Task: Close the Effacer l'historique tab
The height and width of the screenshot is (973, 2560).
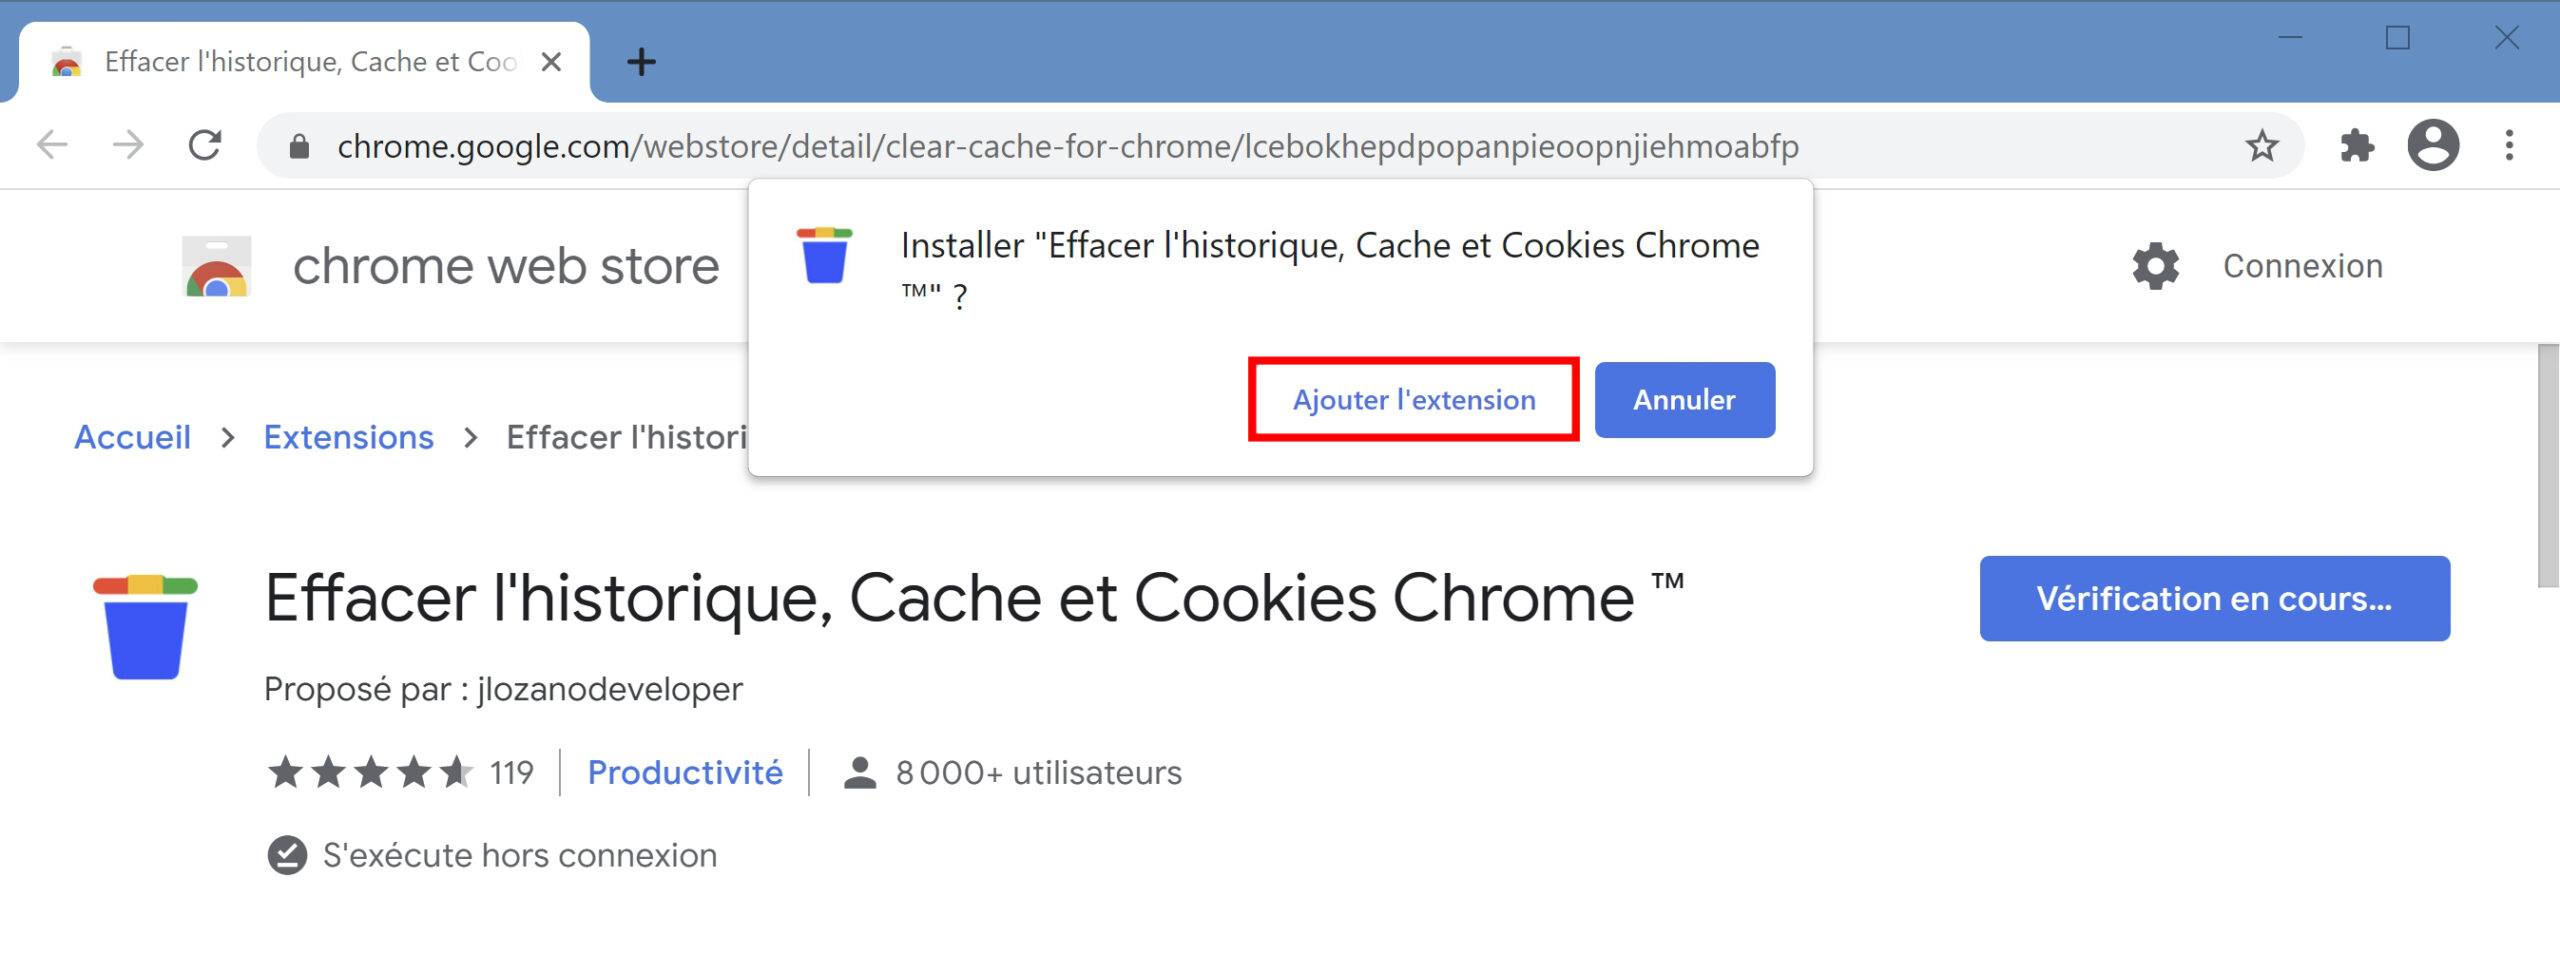Action: [550, 62]
